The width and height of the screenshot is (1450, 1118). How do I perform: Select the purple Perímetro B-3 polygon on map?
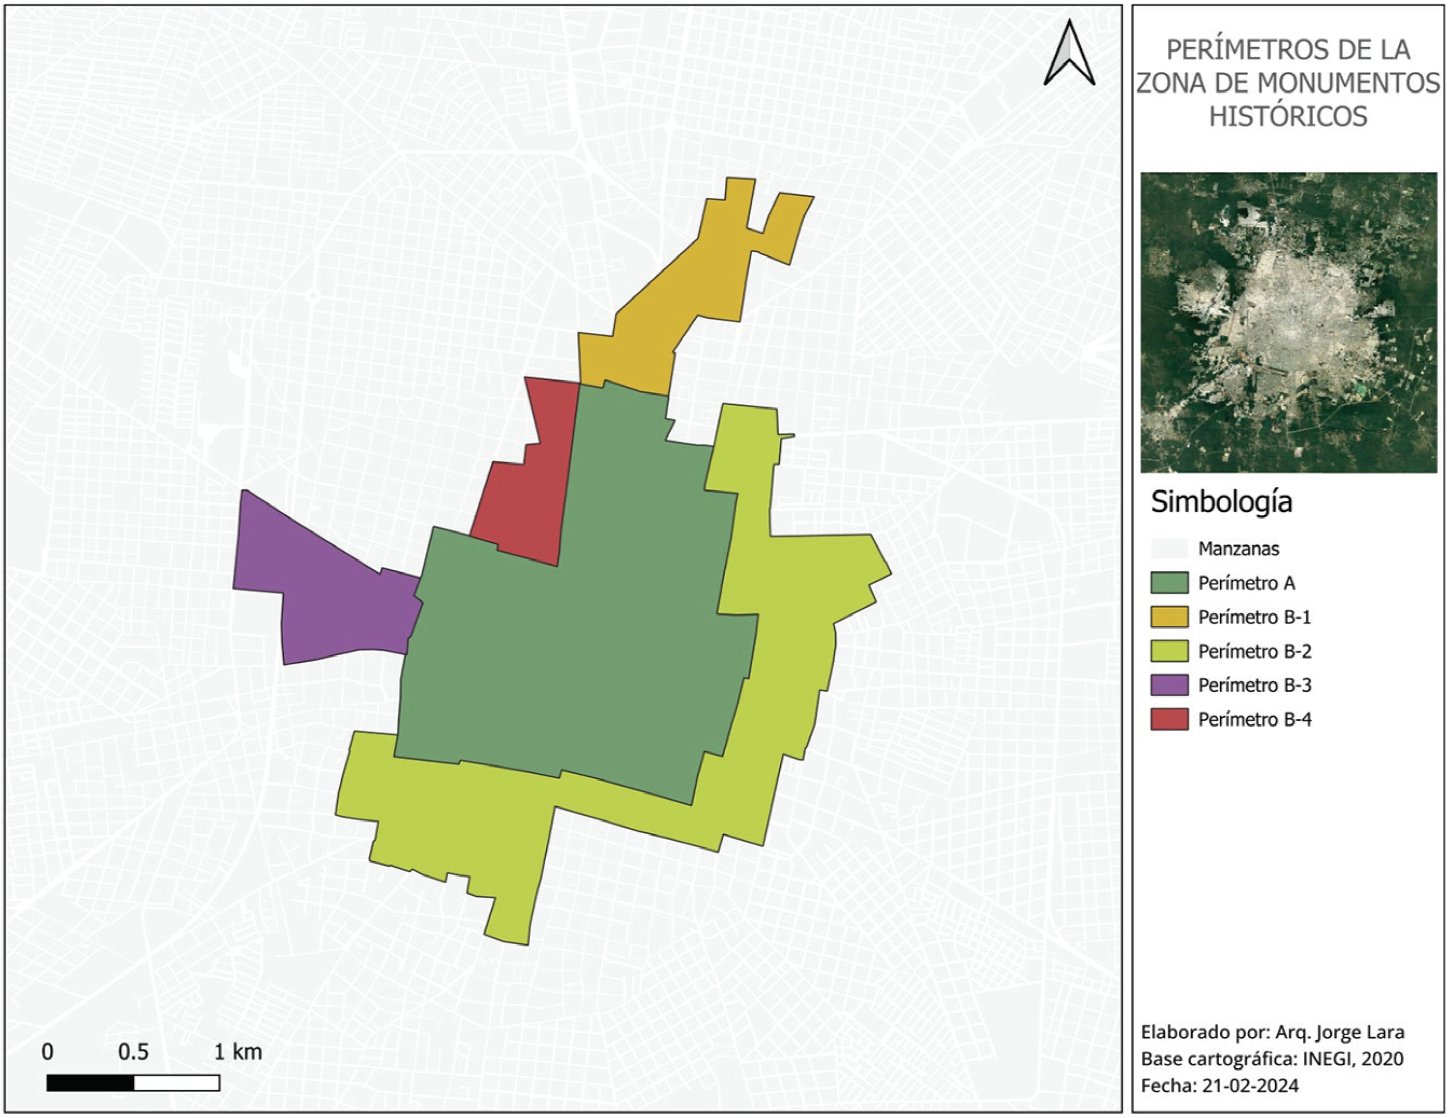(x=330, y=590)
